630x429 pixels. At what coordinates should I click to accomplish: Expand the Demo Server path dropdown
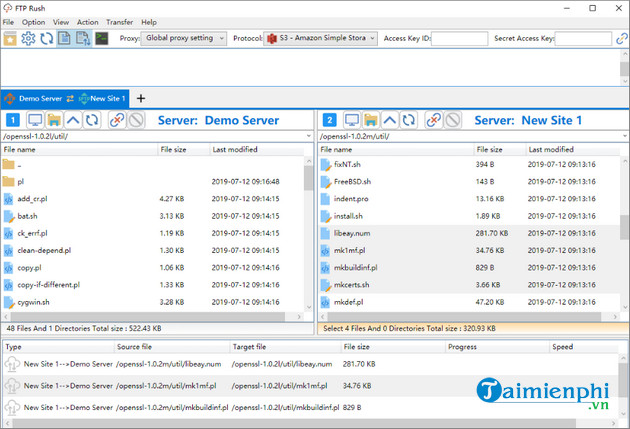coord(307,135)
